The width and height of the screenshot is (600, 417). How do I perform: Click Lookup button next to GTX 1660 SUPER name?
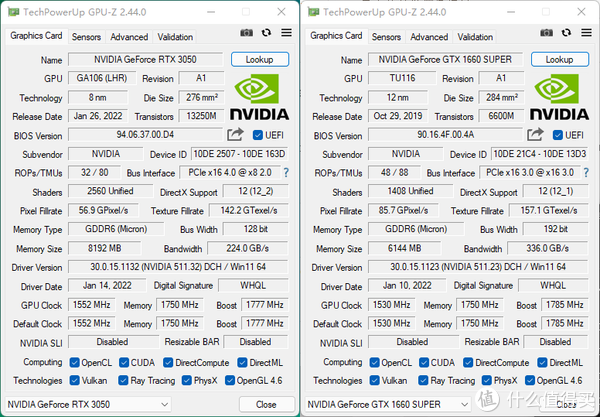pos(560,59)
